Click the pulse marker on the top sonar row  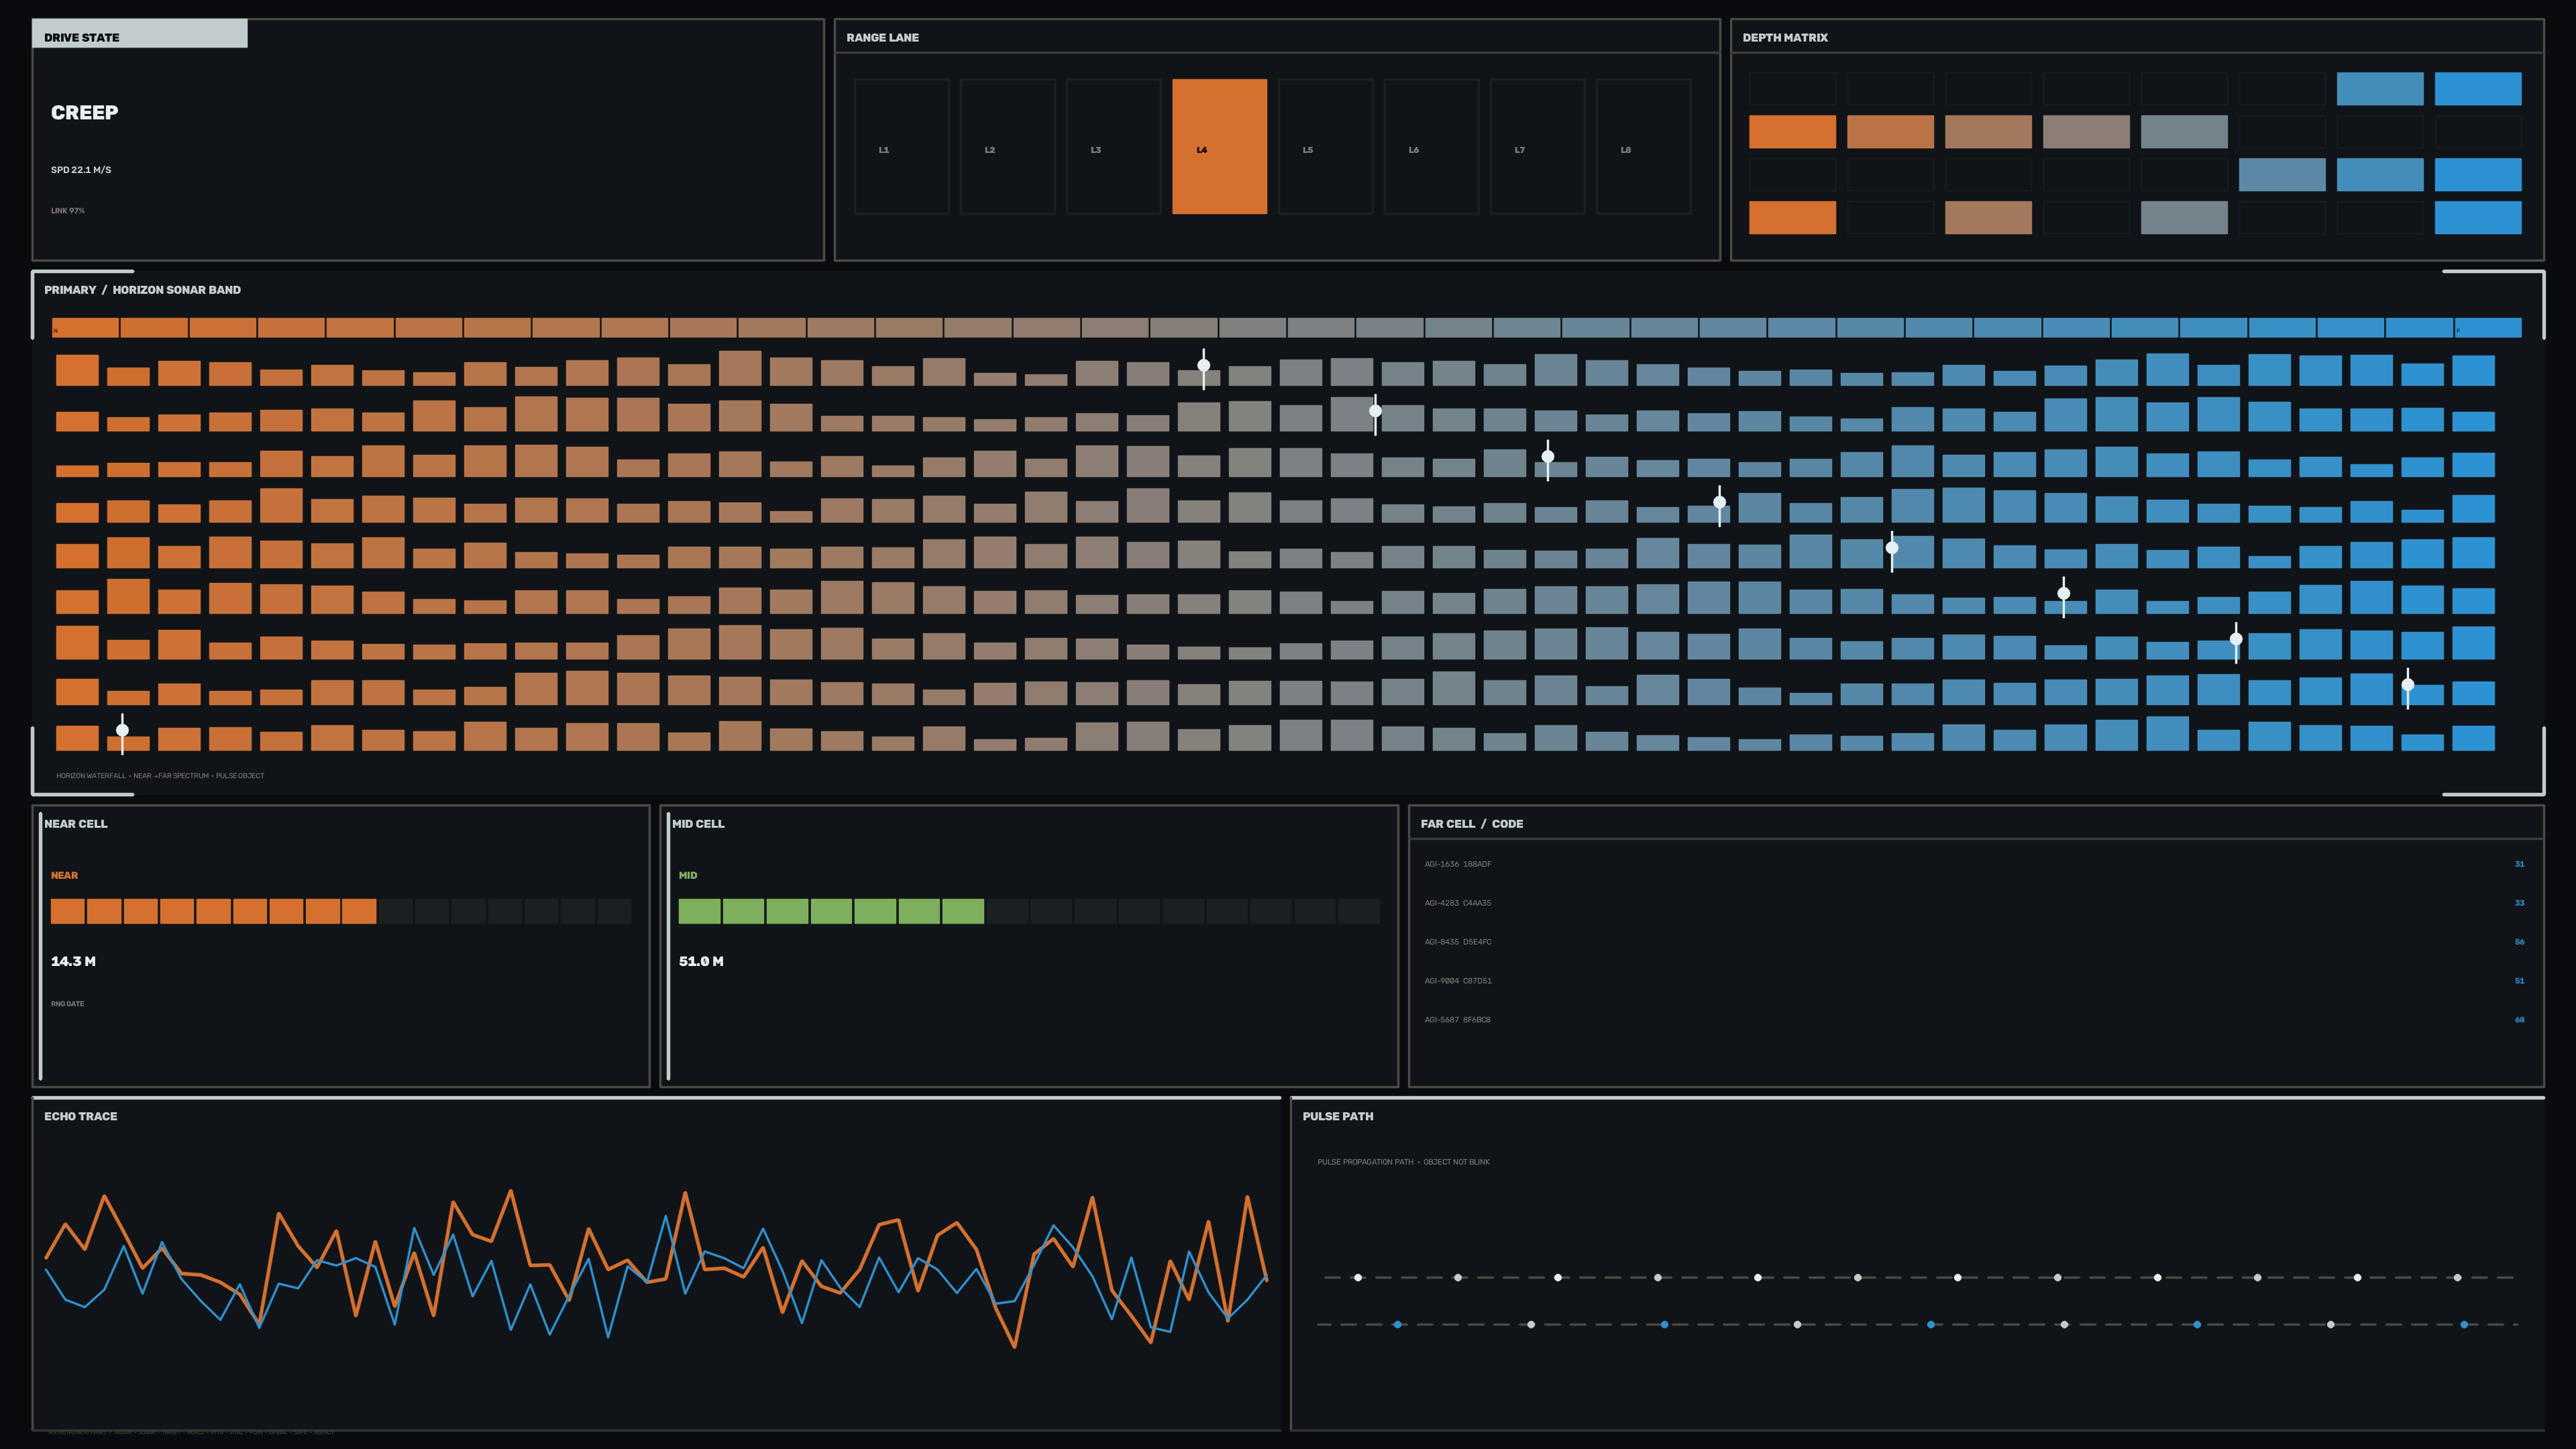pyautogui.click(x=1204, y=366)
